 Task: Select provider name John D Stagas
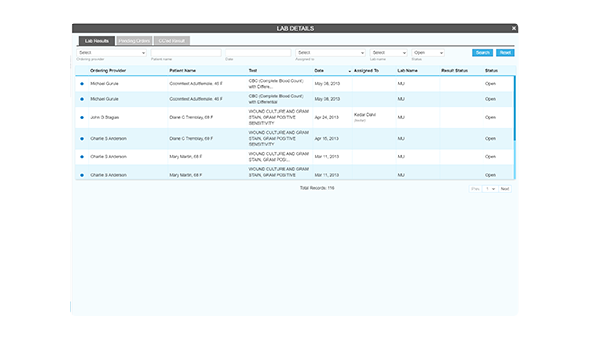pyautogui.click(x=105, y=117)
